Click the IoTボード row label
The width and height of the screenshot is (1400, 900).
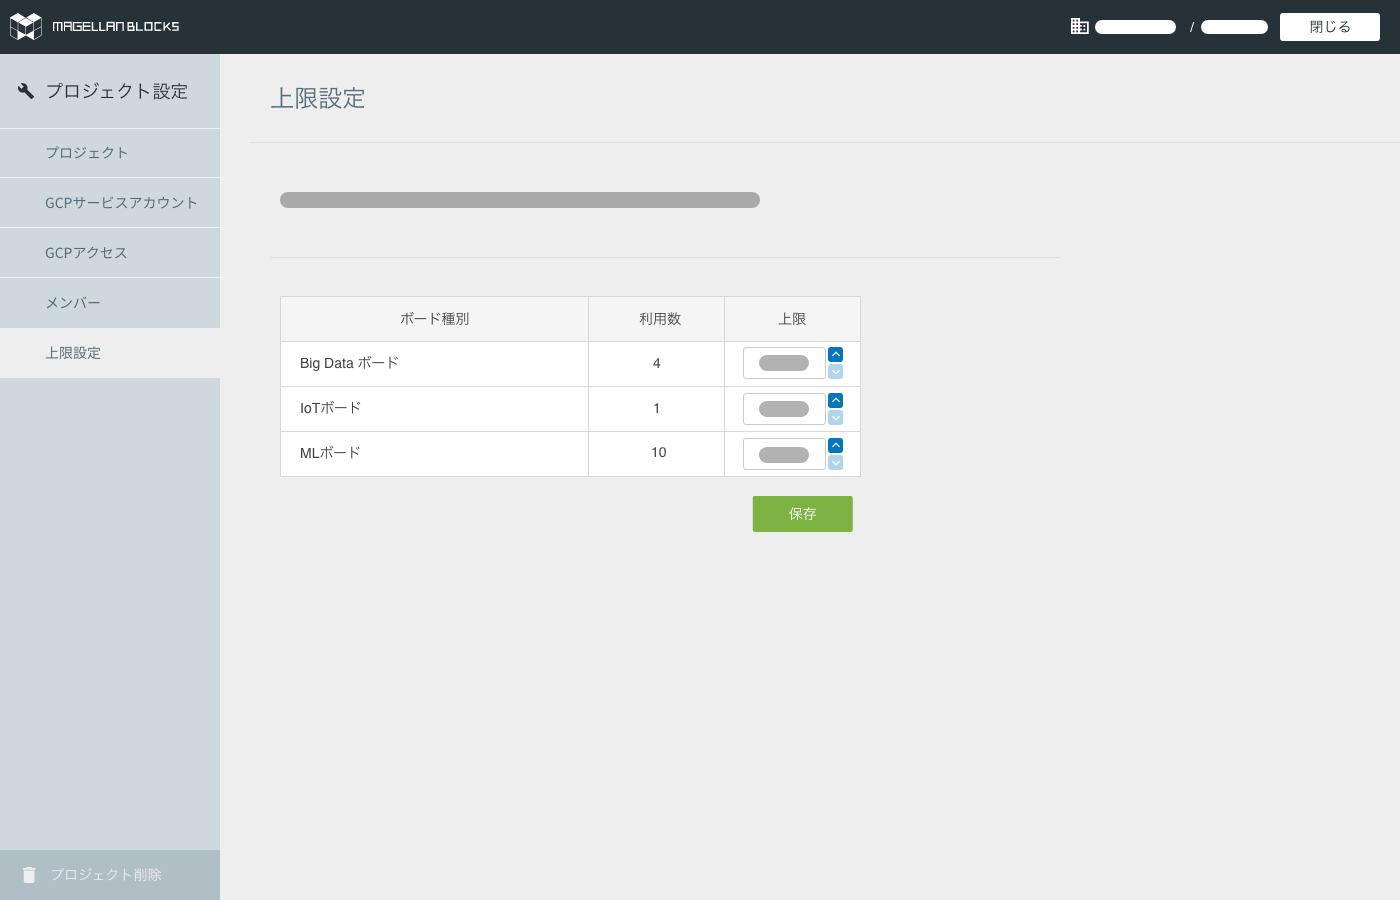(330, 408)
